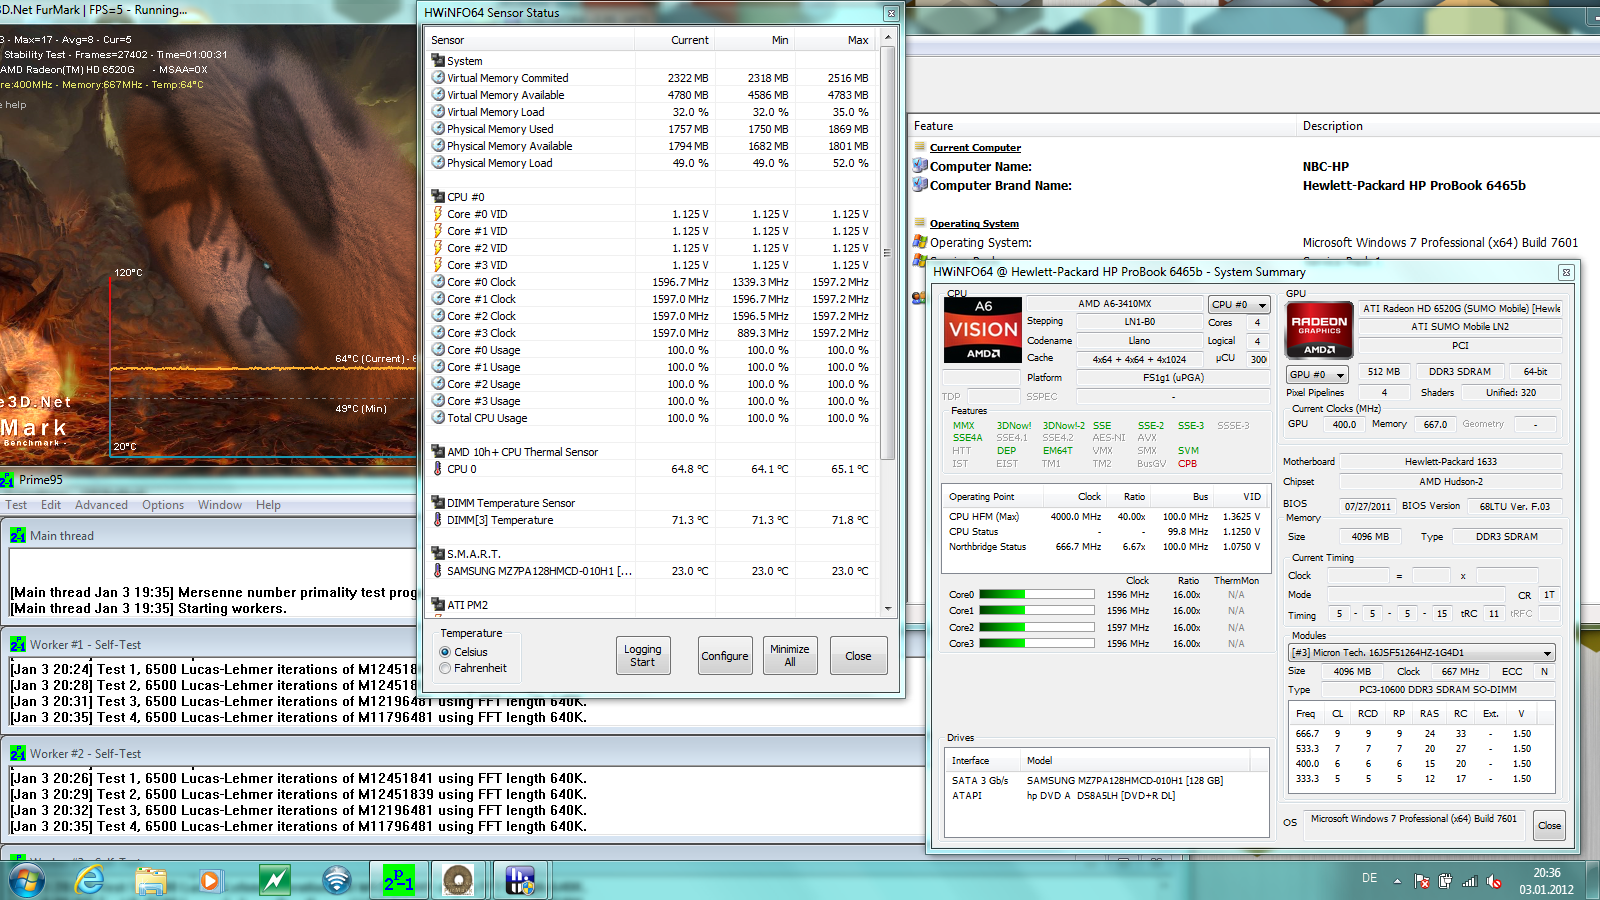
Task: Open Windows Explorer folder taskbar icon
Action: coord(151,881)
